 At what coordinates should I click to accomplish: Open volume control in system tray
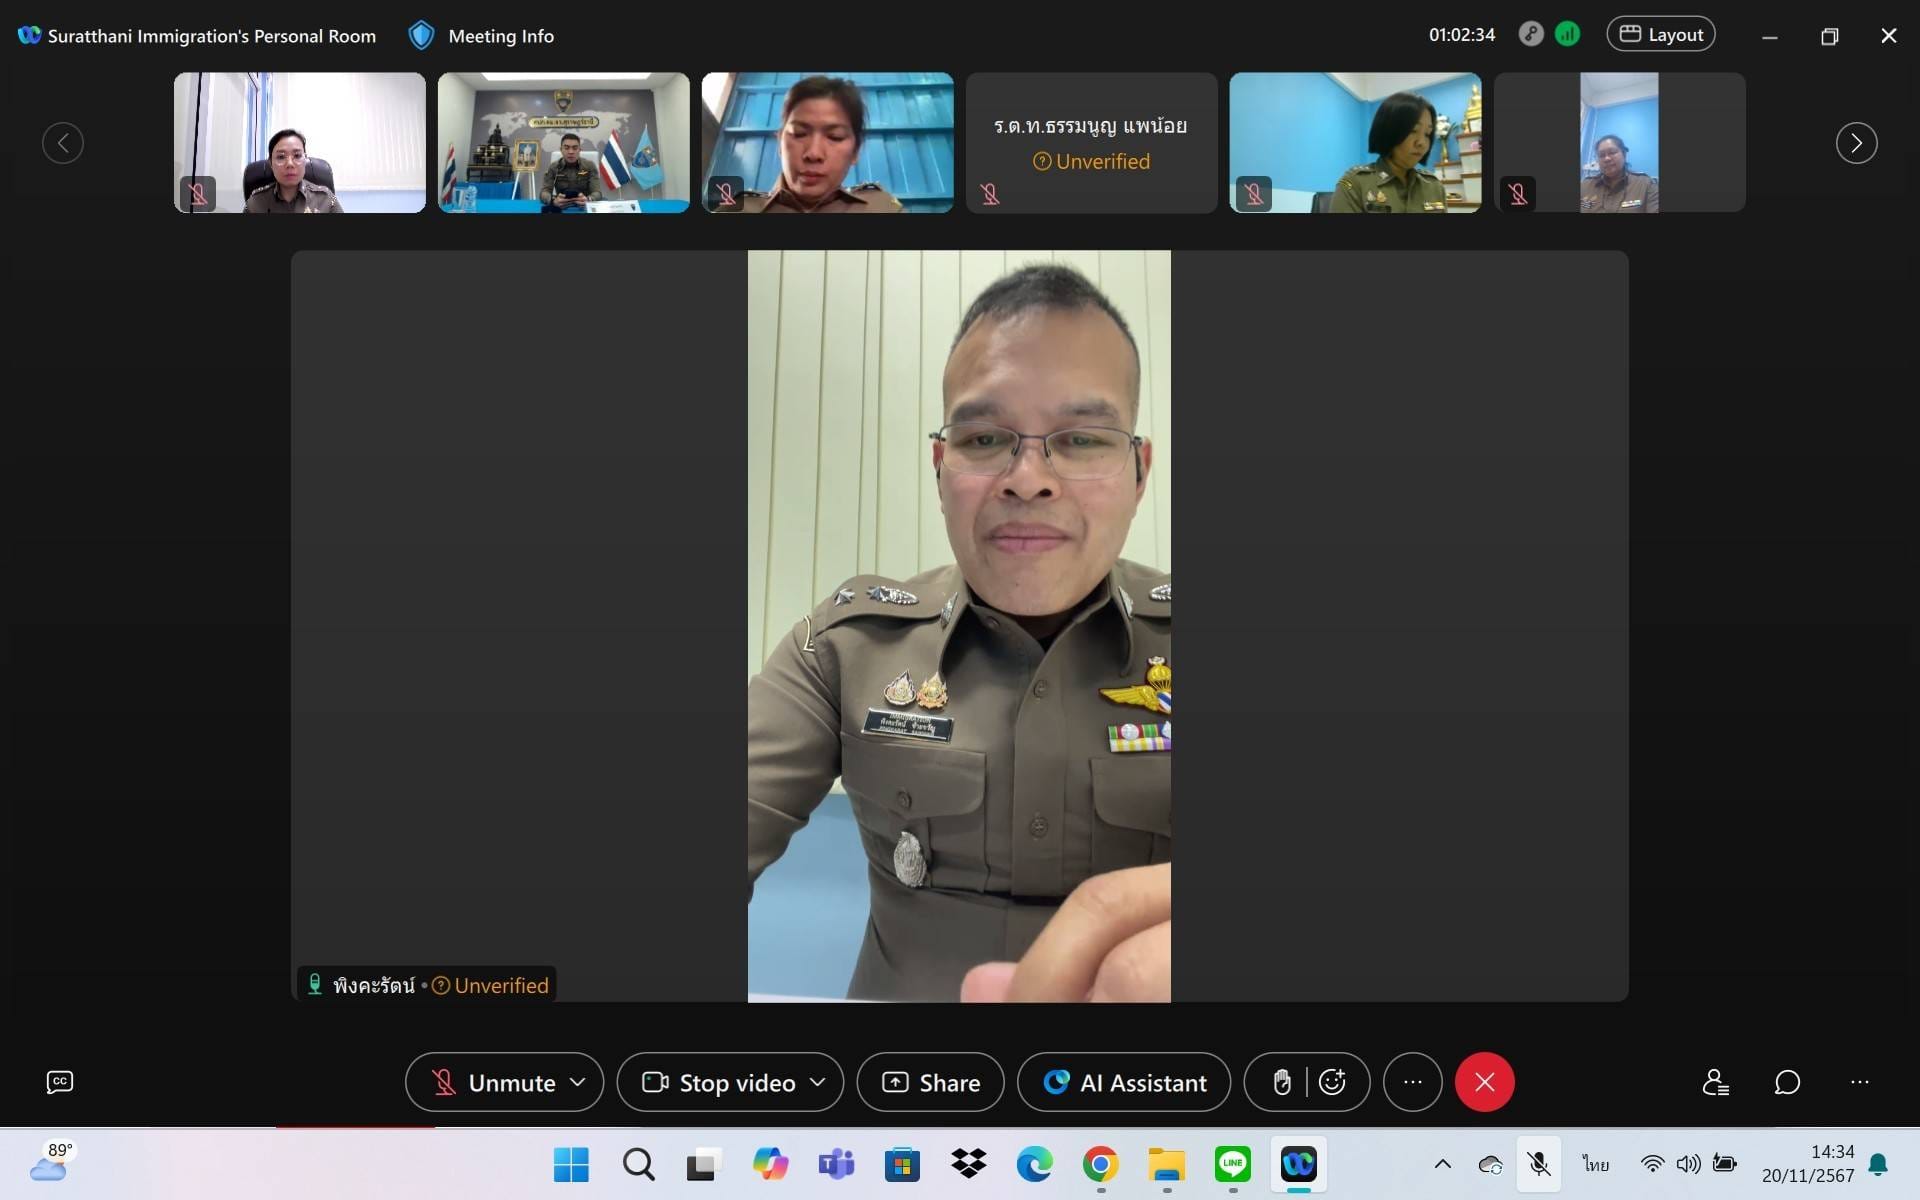[x=1688, y=1164]
